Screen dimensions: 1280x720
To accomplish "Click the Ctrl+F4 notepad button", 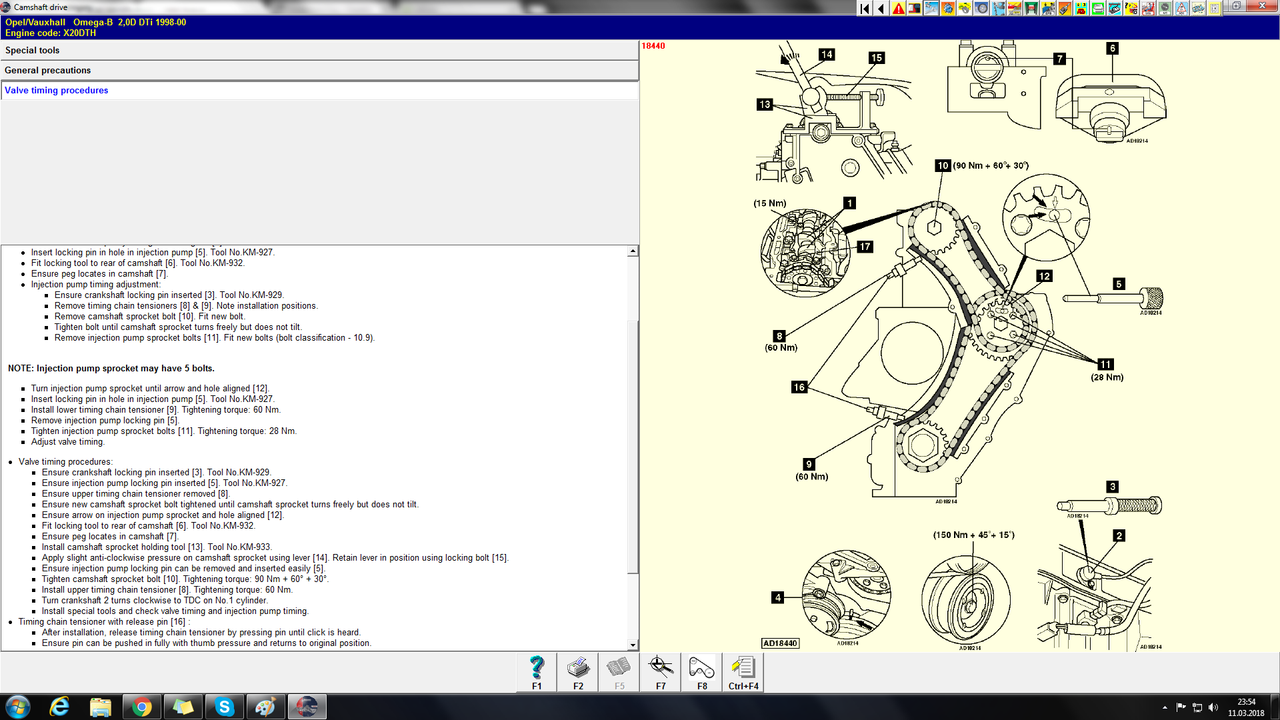I will (742, 673).
